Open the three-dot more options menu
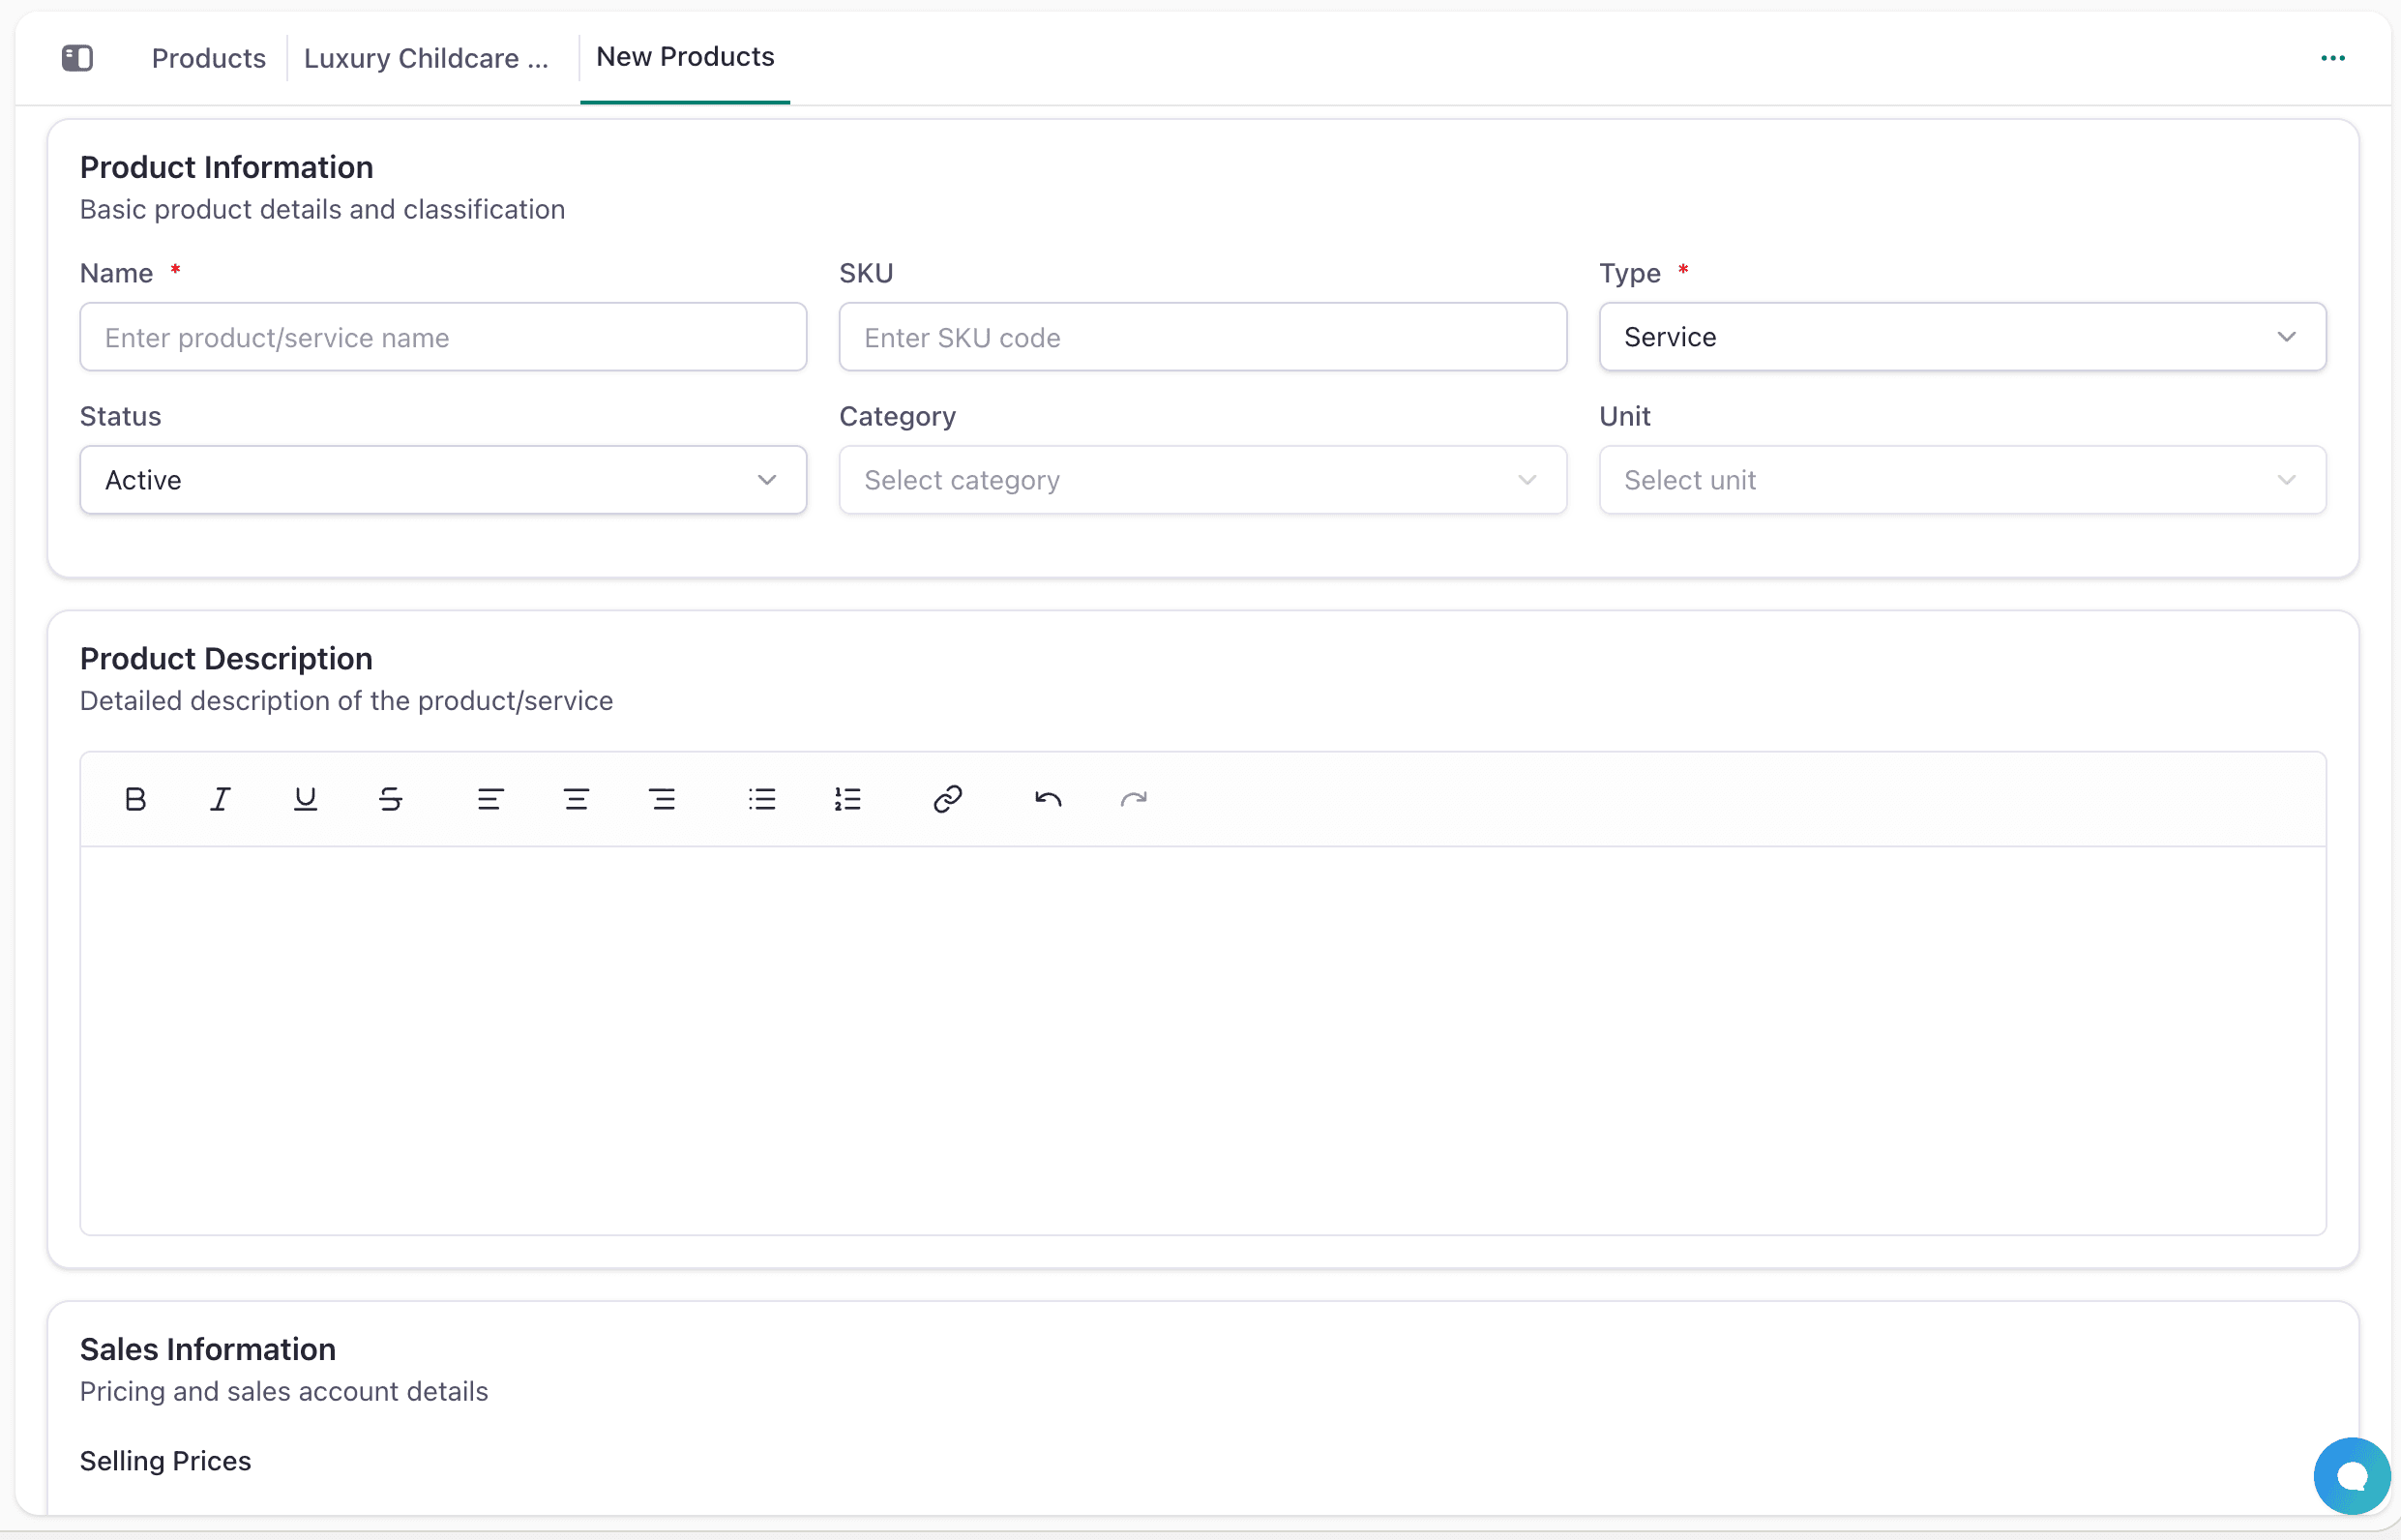Image resolution: width=2401 pixels, height=1540 pixels. 2332,58
